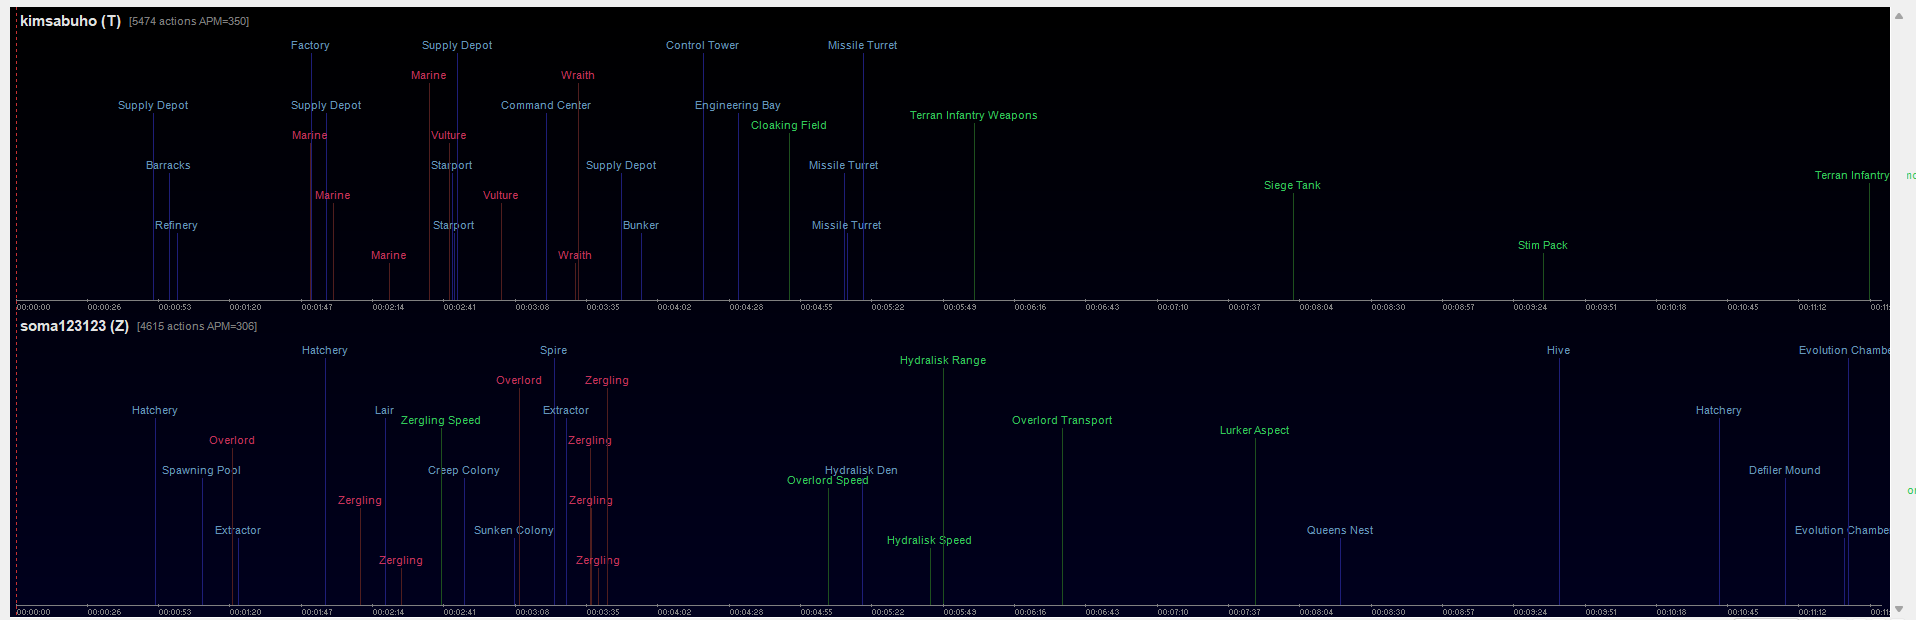Click the '4615 actions APM=306' text
The image size is (1916, 620).
pyautogui.click(x=197, y=326)
